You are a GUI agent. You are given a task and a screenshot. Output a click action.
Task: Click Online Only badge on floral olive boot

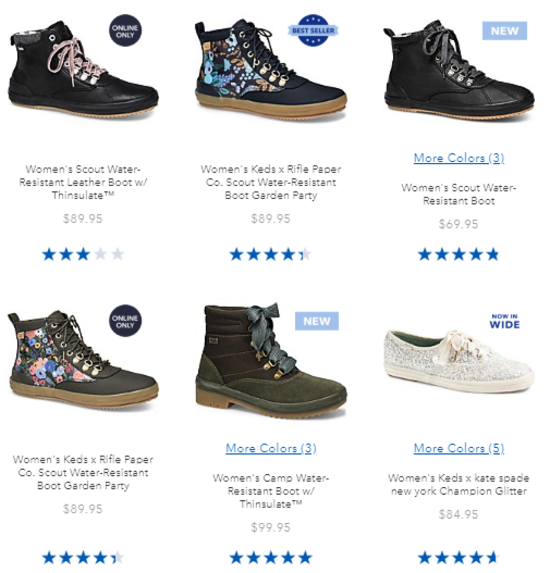(125, 321)
